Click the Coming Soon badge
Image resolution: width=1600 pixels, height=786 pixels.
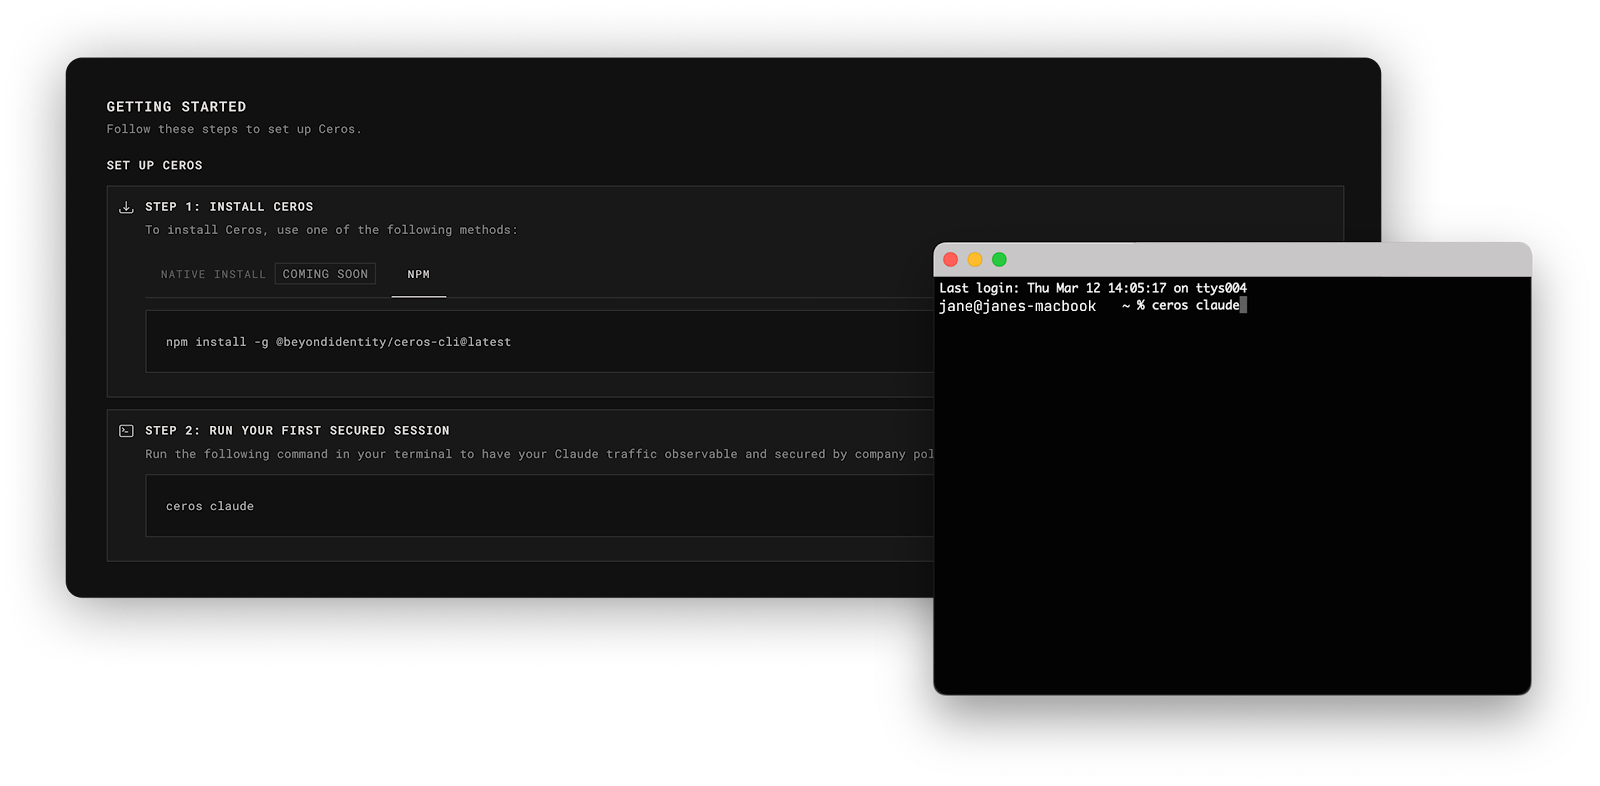[x=325, y=274]
